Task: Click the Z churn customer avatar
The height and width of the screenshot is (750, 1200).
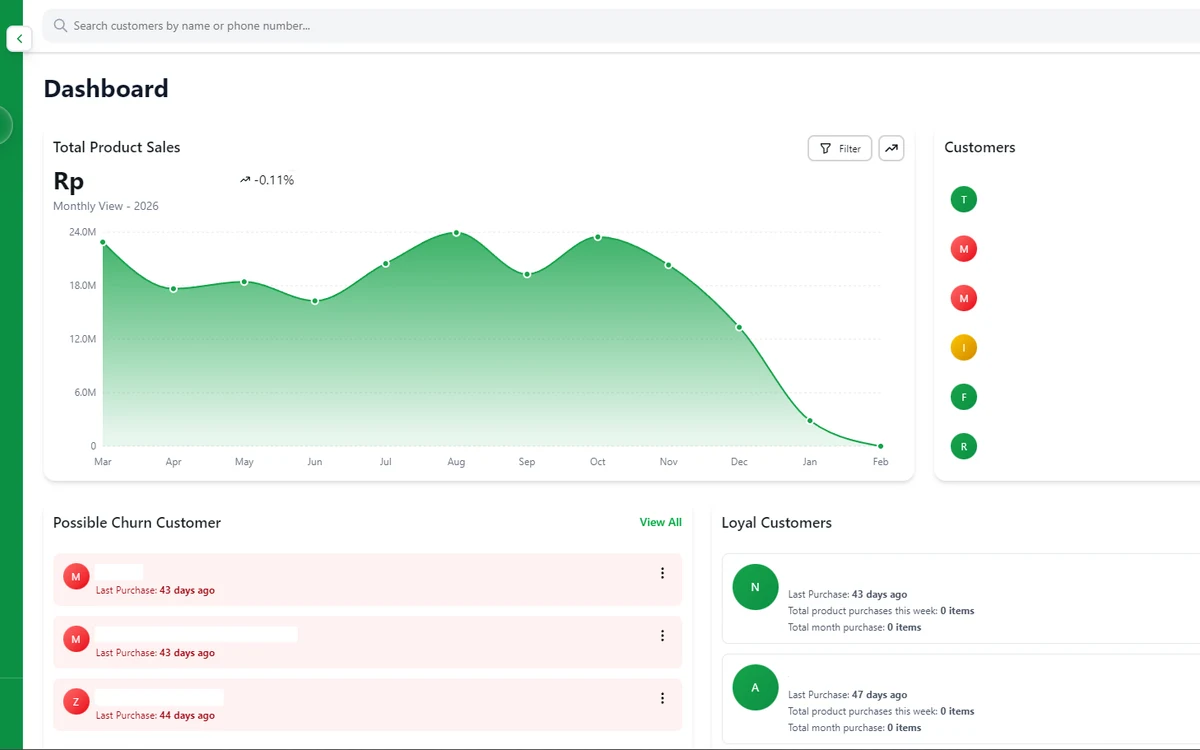Action: tap(76, 702)
